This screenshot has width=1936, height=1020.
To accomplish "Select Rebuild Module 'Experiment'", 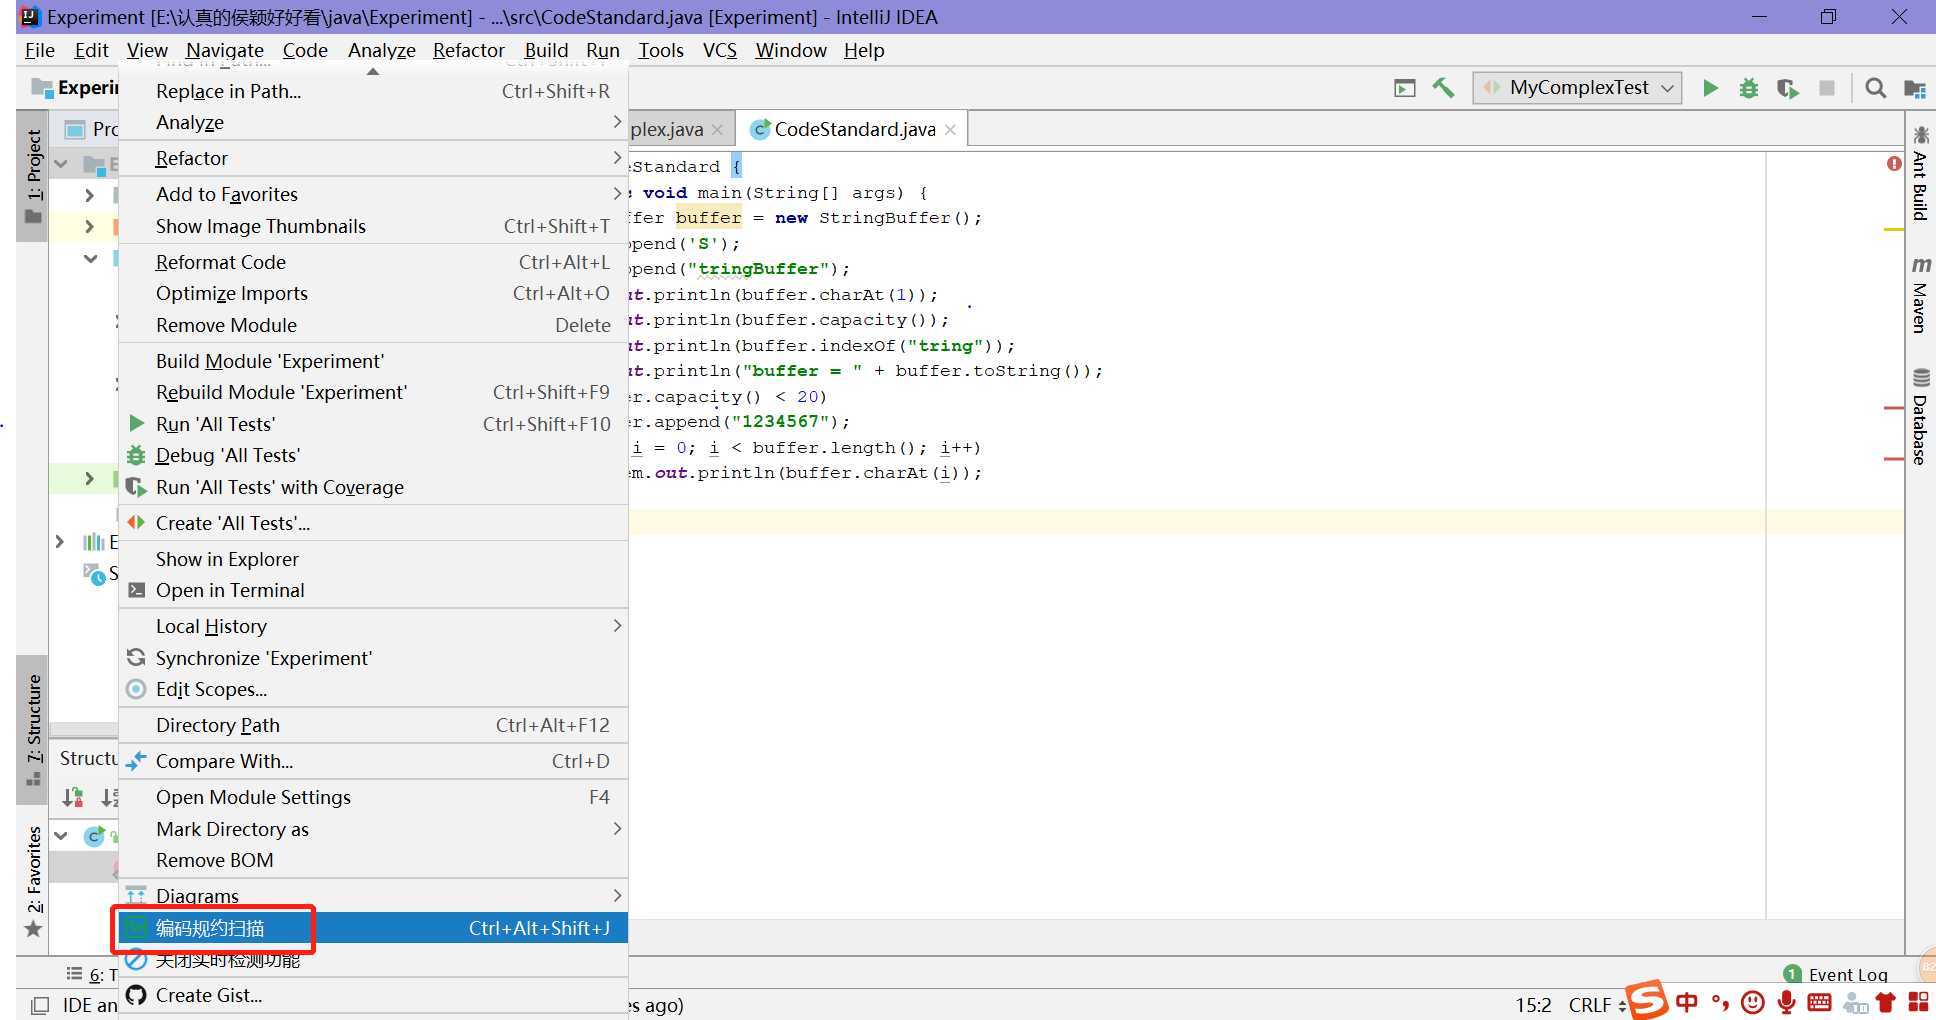I will point(373,392).
